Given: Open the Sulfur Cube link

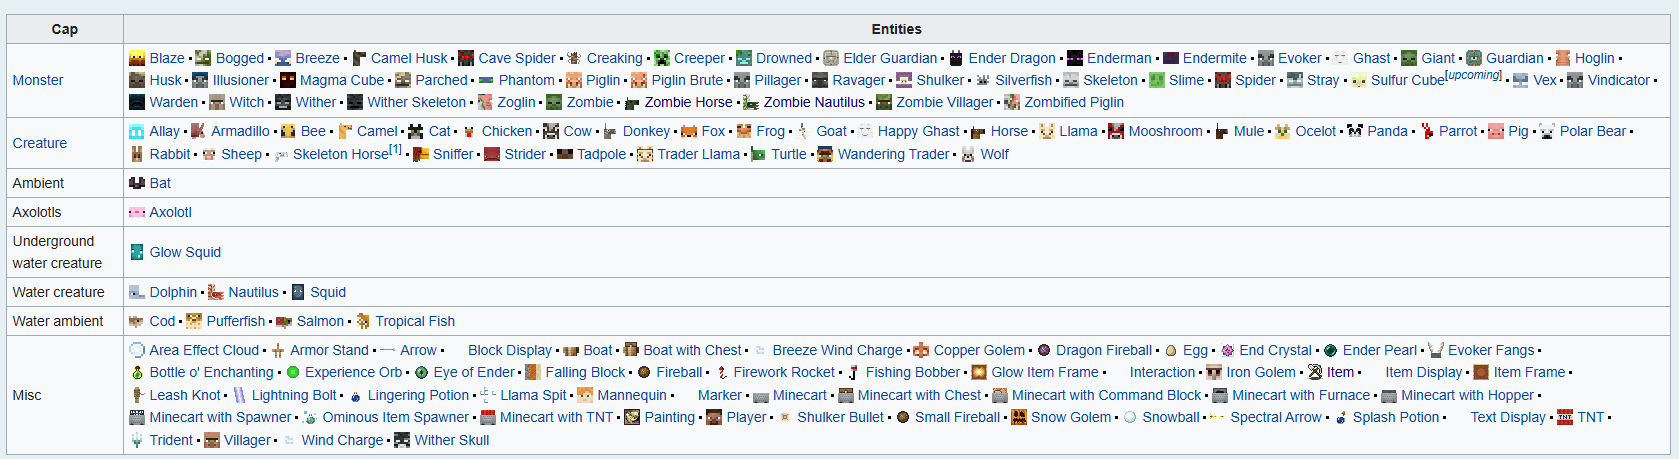Looking at the screenshot, I should [x=1407, y=80].
